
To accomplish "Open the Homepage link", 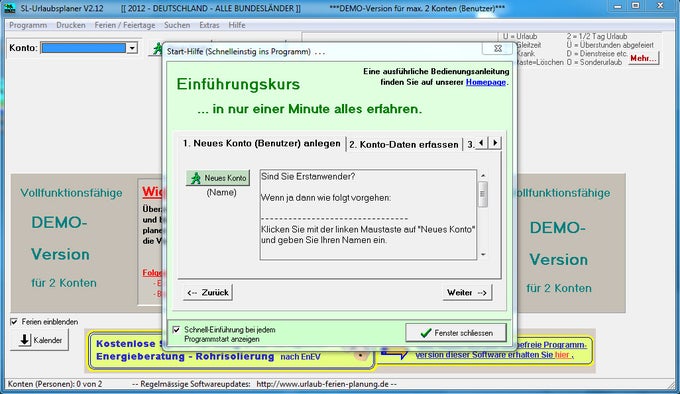I will point(486,82).
